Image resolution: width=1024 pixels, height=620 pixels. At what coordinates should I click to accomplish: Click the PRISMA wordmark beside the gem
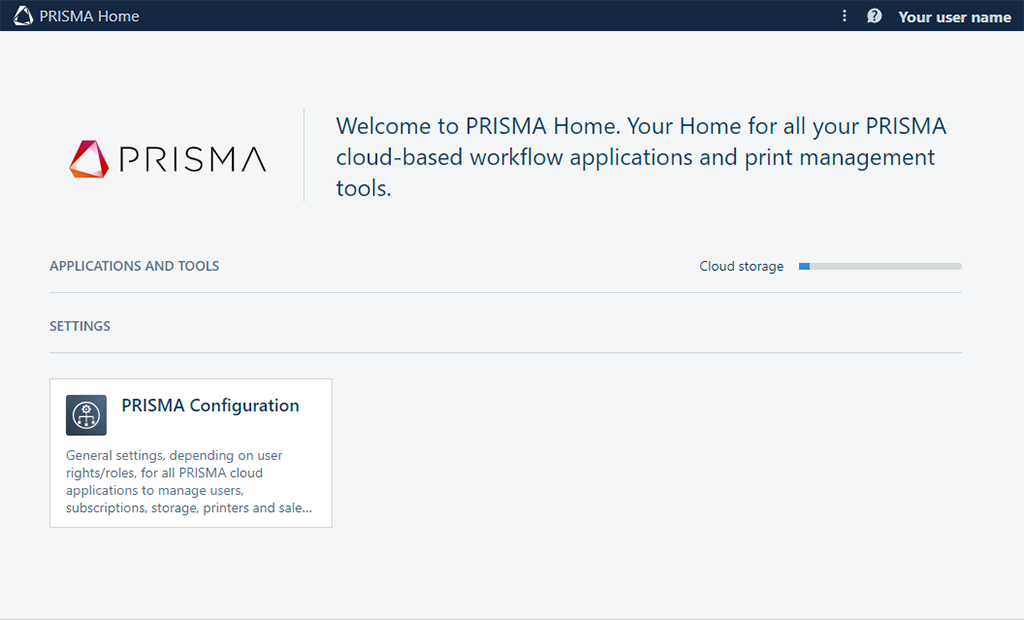pos(192,160)
